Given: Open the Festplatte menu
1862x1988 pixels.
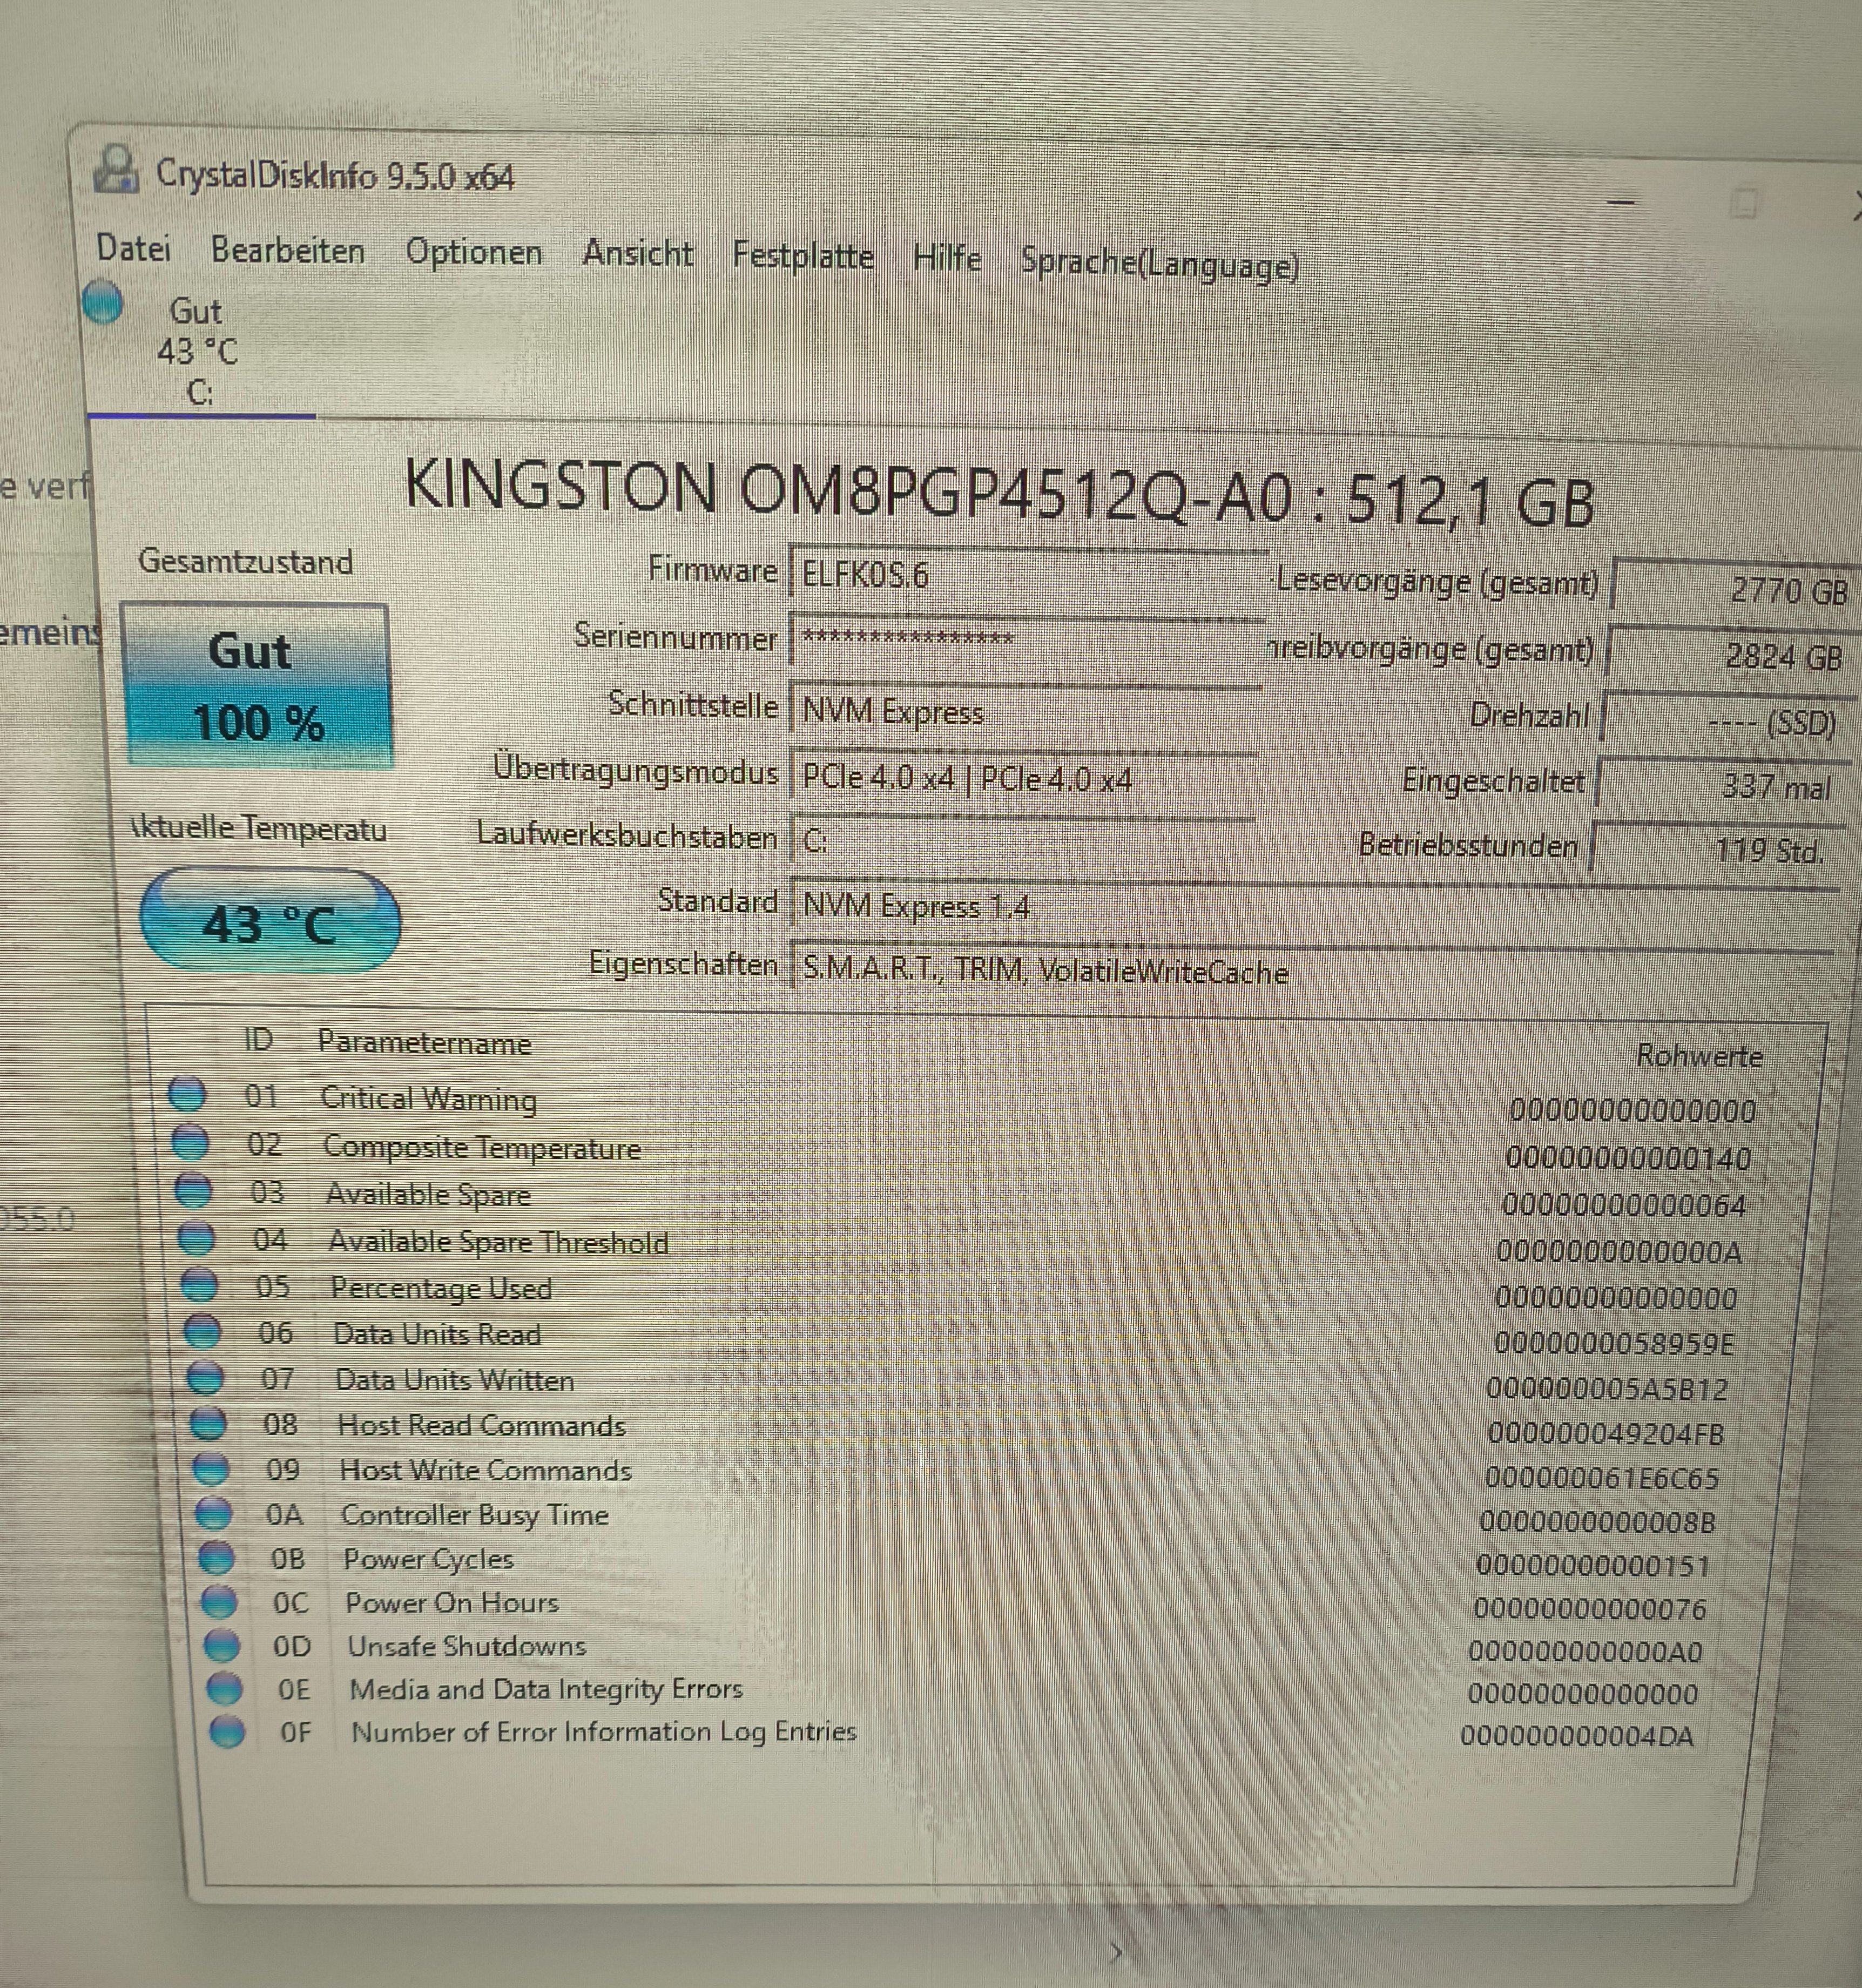Looking at the screenshot, I should (803, 256).
